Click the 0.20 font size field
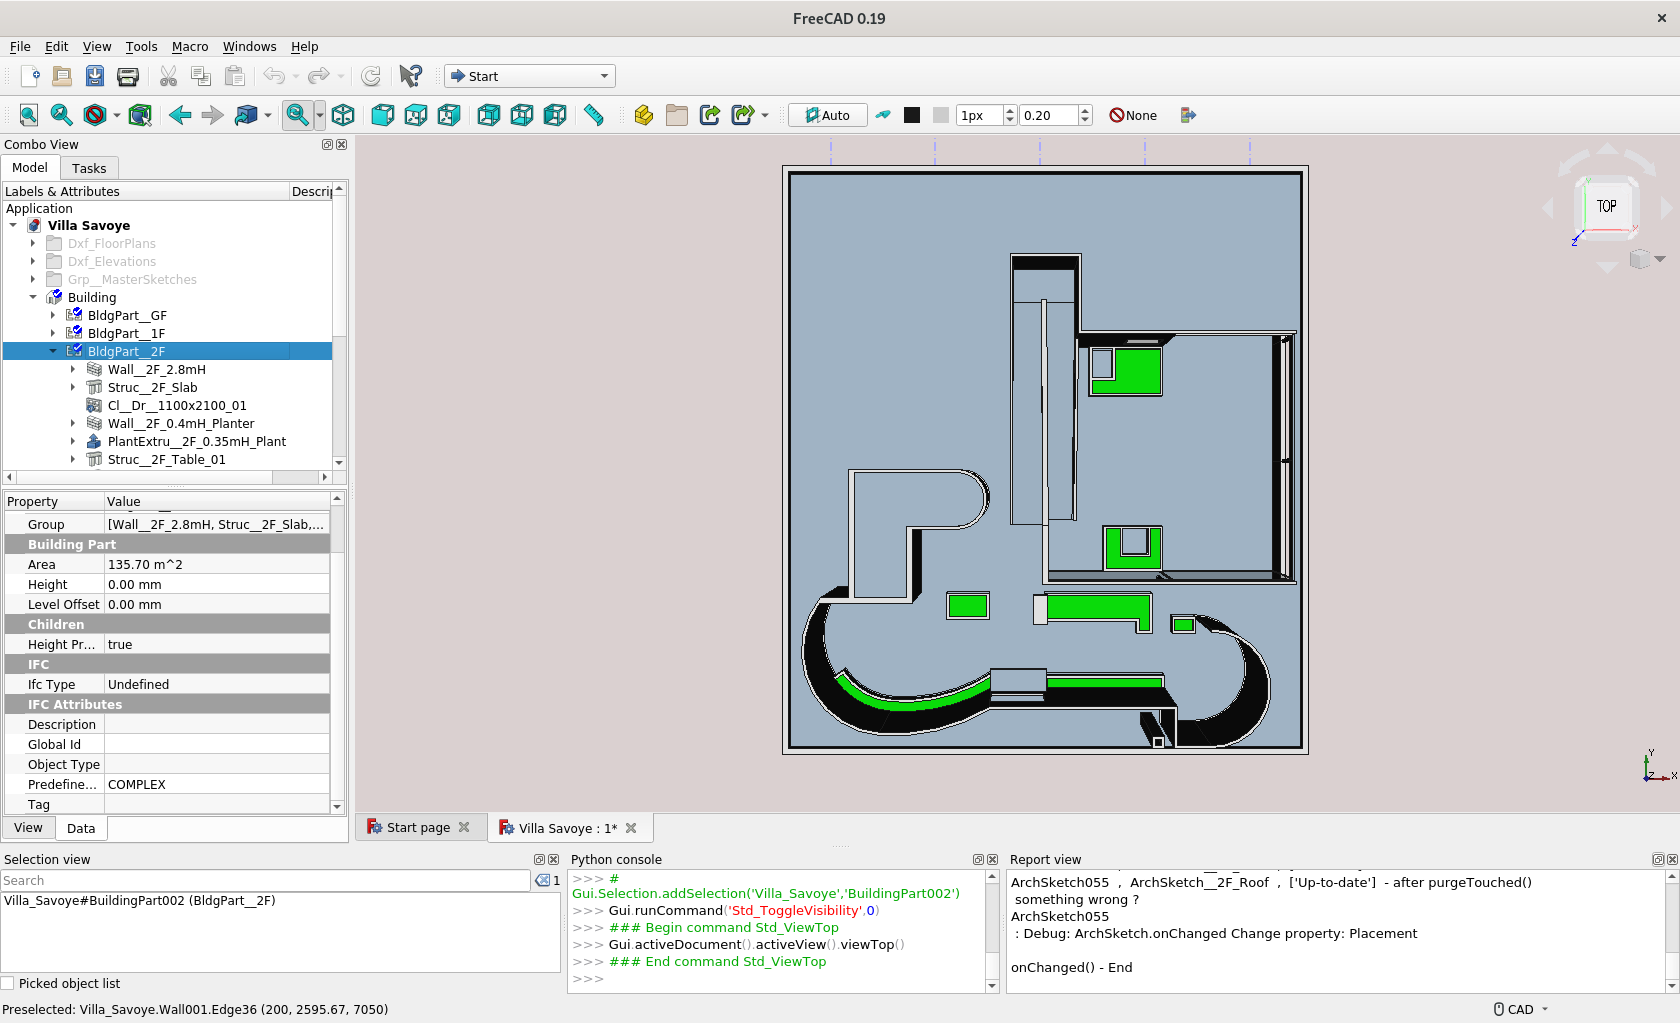 coord(1049,115)
